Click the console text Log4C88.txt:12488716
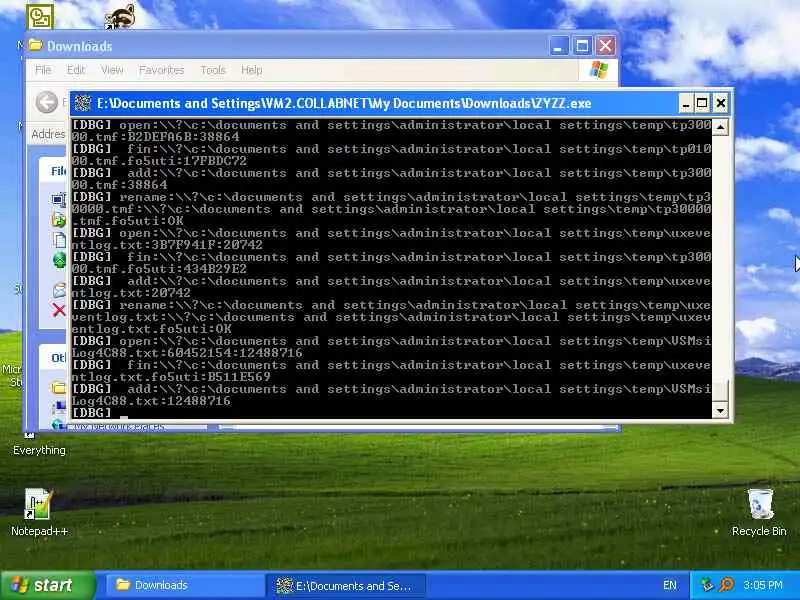 [151, 401]
